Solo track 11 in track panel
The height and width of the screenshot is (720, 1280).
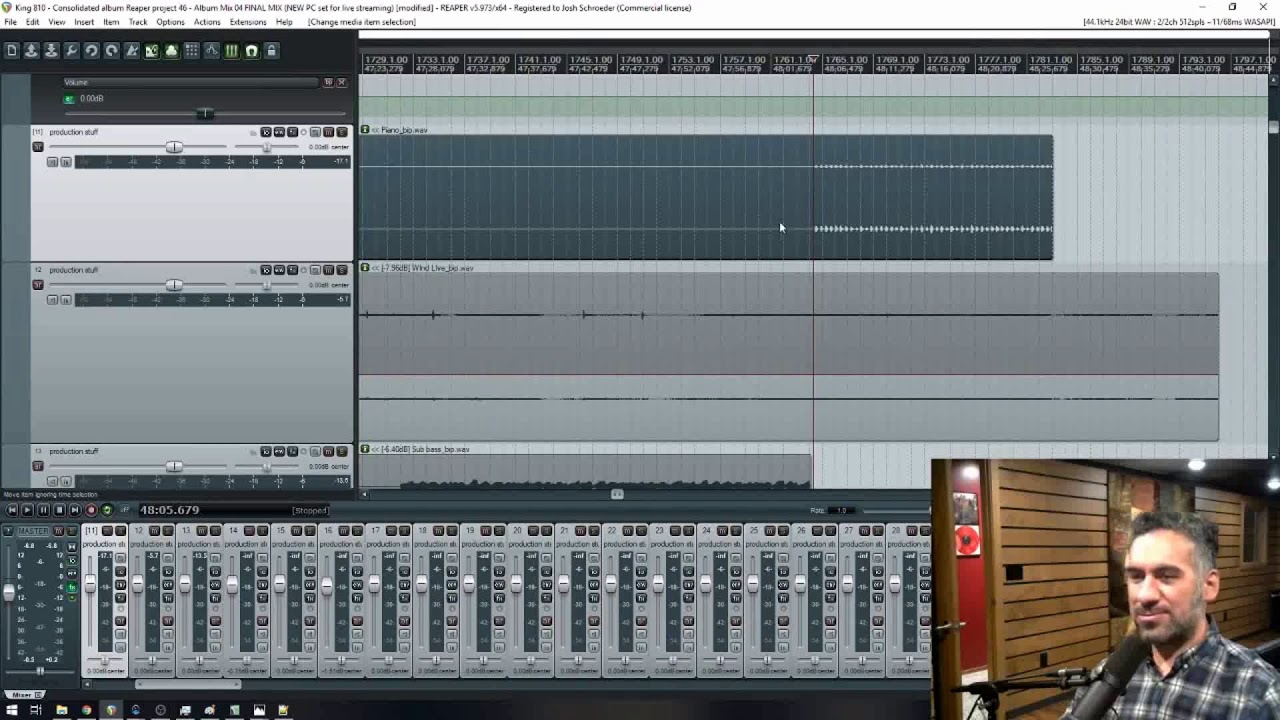pos(341,132)
